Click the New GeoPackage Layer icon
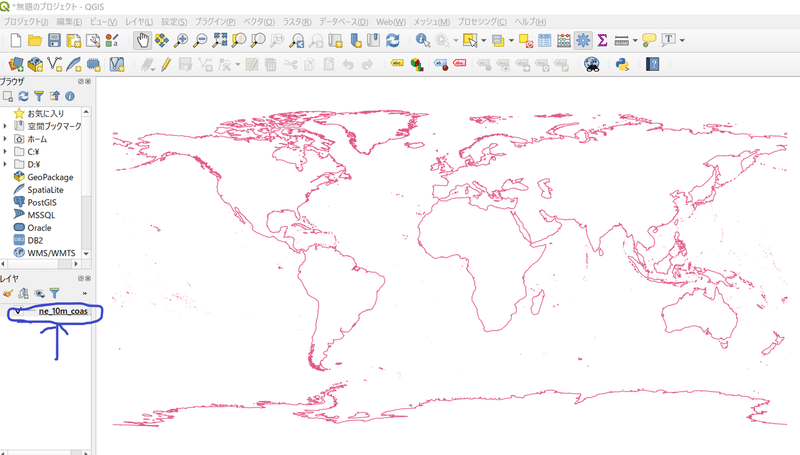800x455 pixels. [x=35, y=64]
